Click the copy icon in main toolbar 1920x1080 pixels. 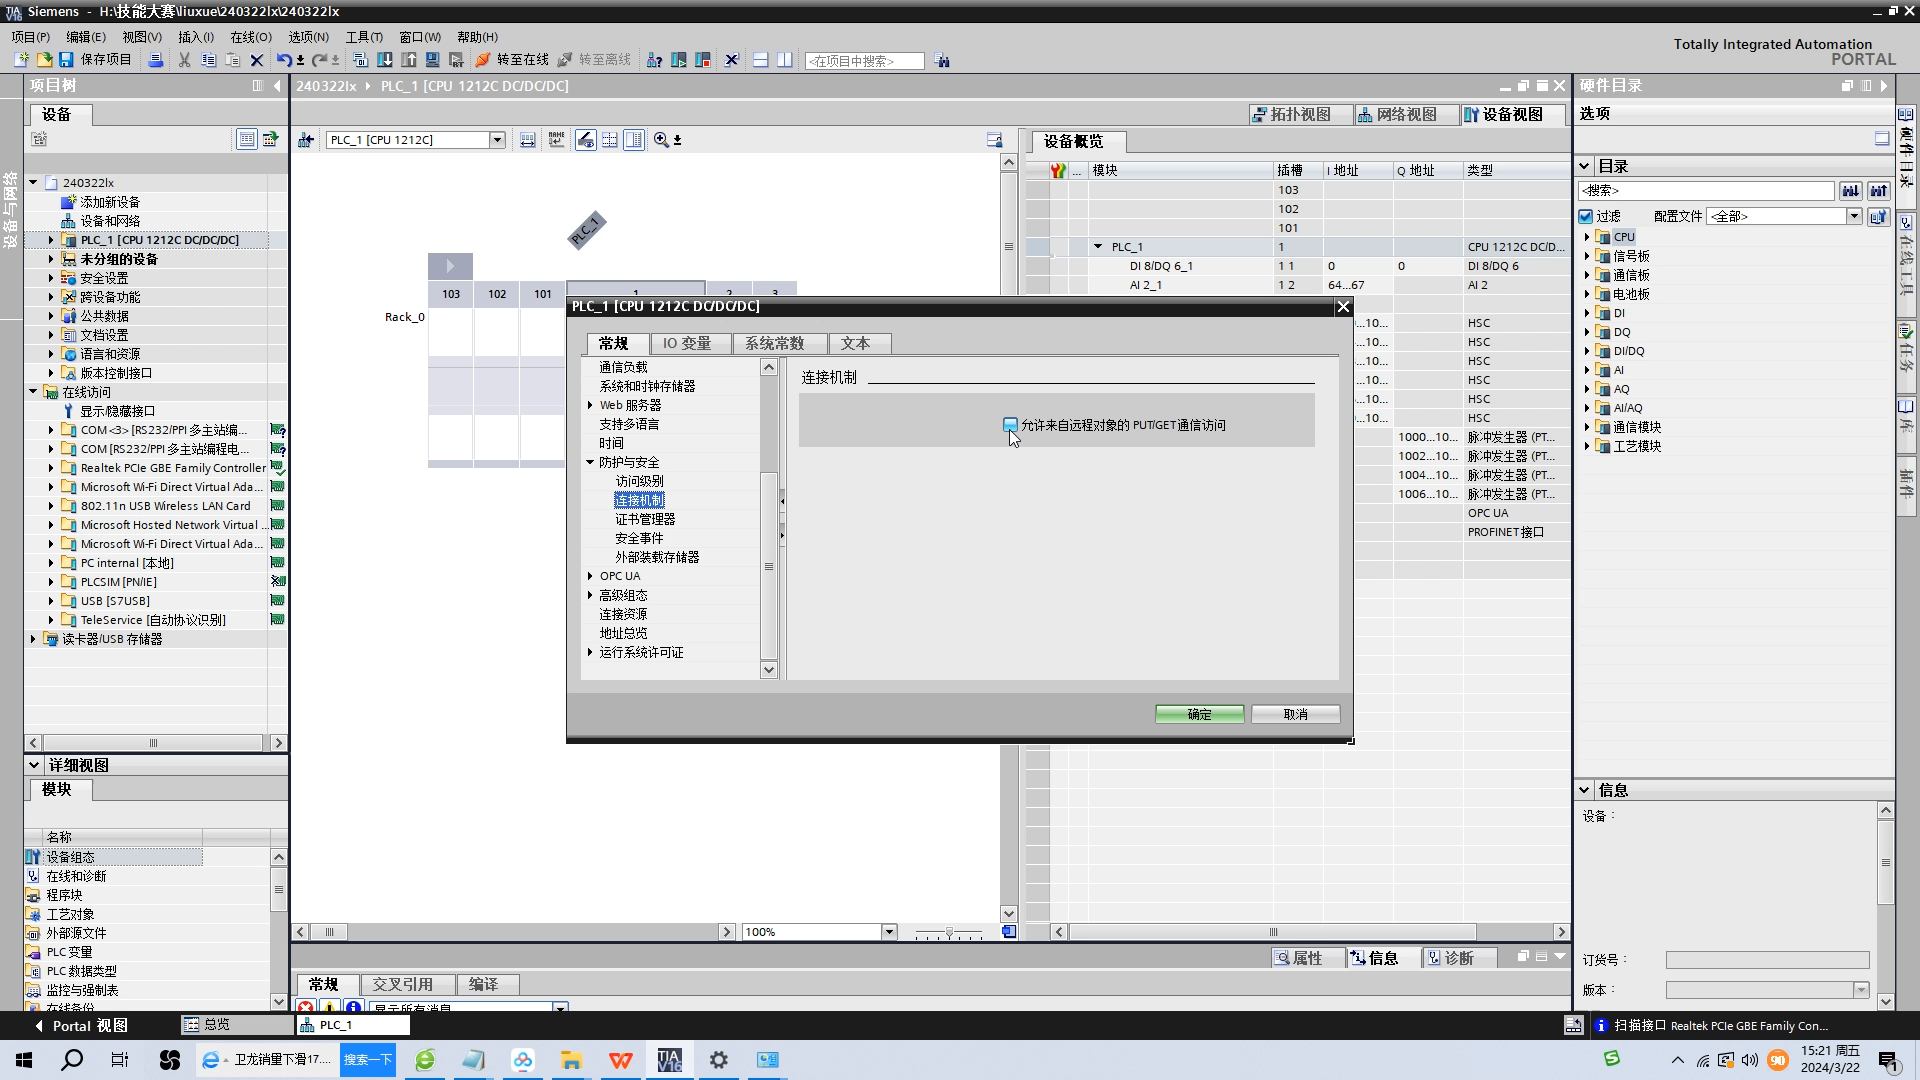pyautogui.click(x=208, y=60)
